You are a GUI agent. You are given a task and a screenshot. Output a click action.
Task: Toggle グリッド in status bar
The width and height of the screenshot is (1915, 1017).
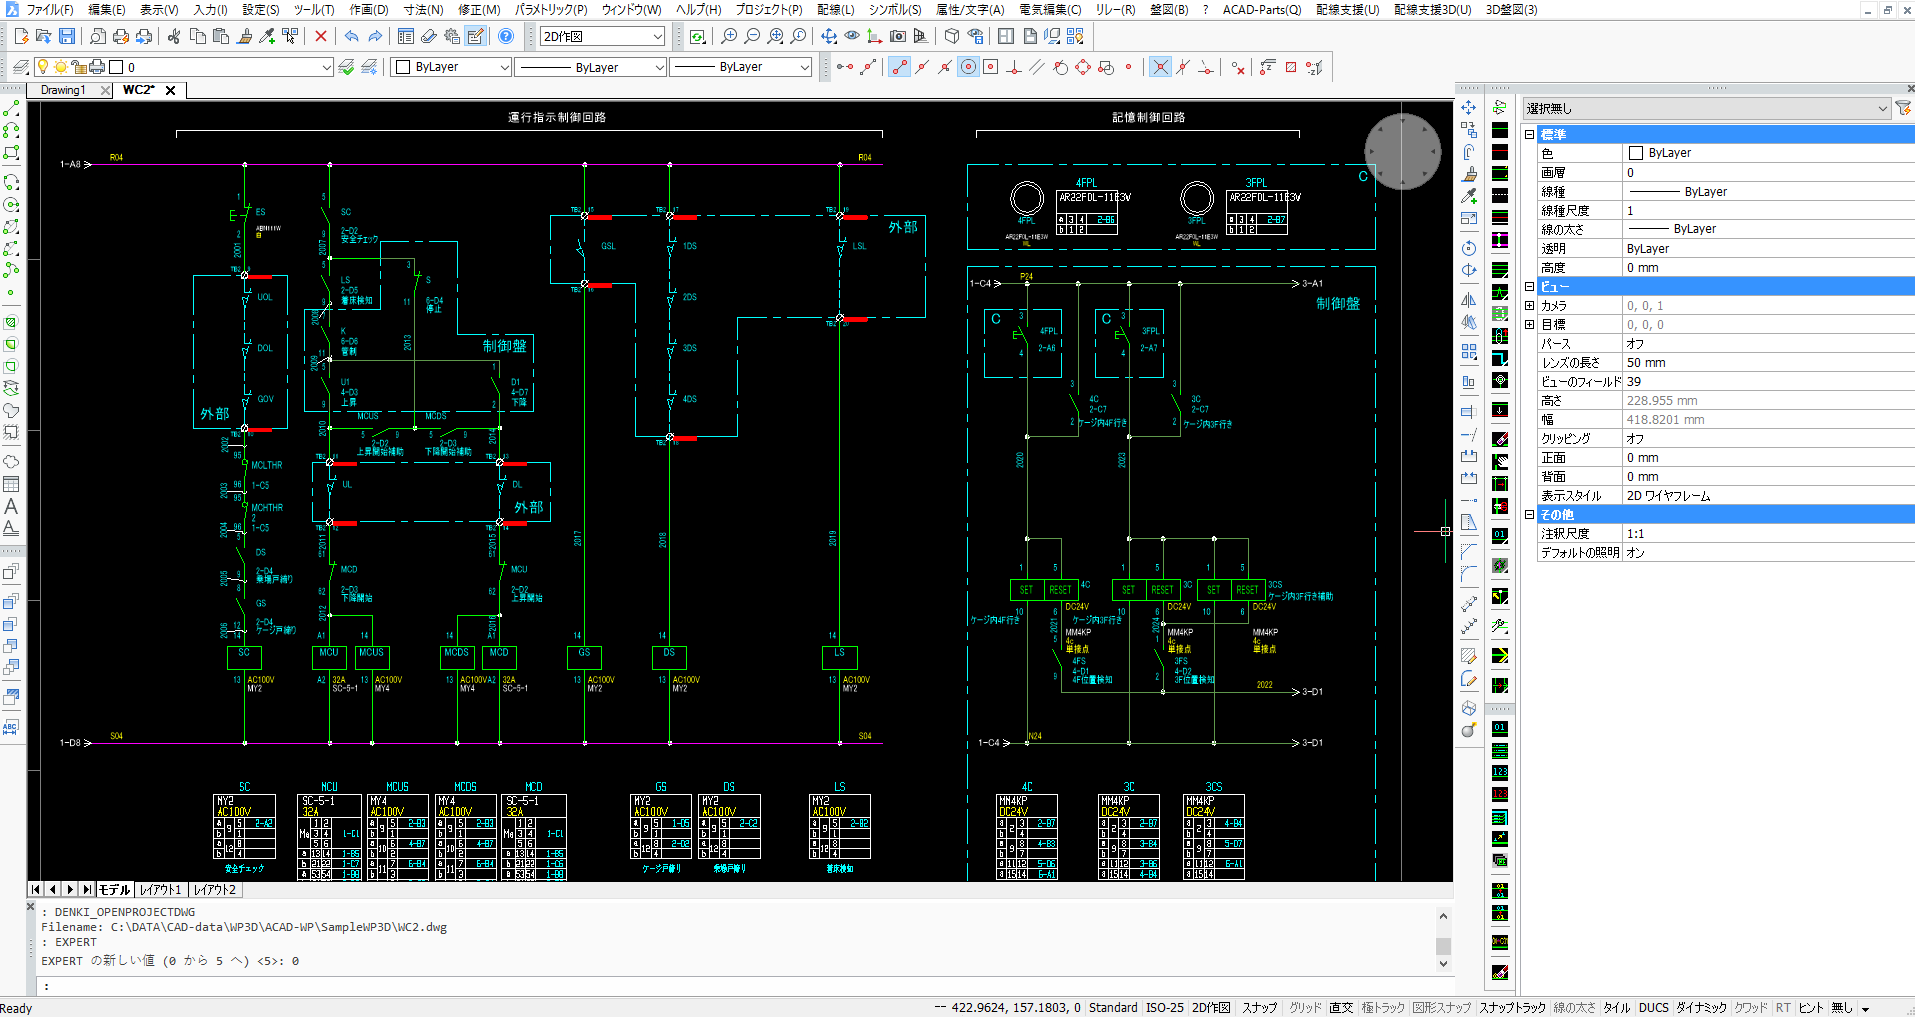(x=1305, y=1007)
